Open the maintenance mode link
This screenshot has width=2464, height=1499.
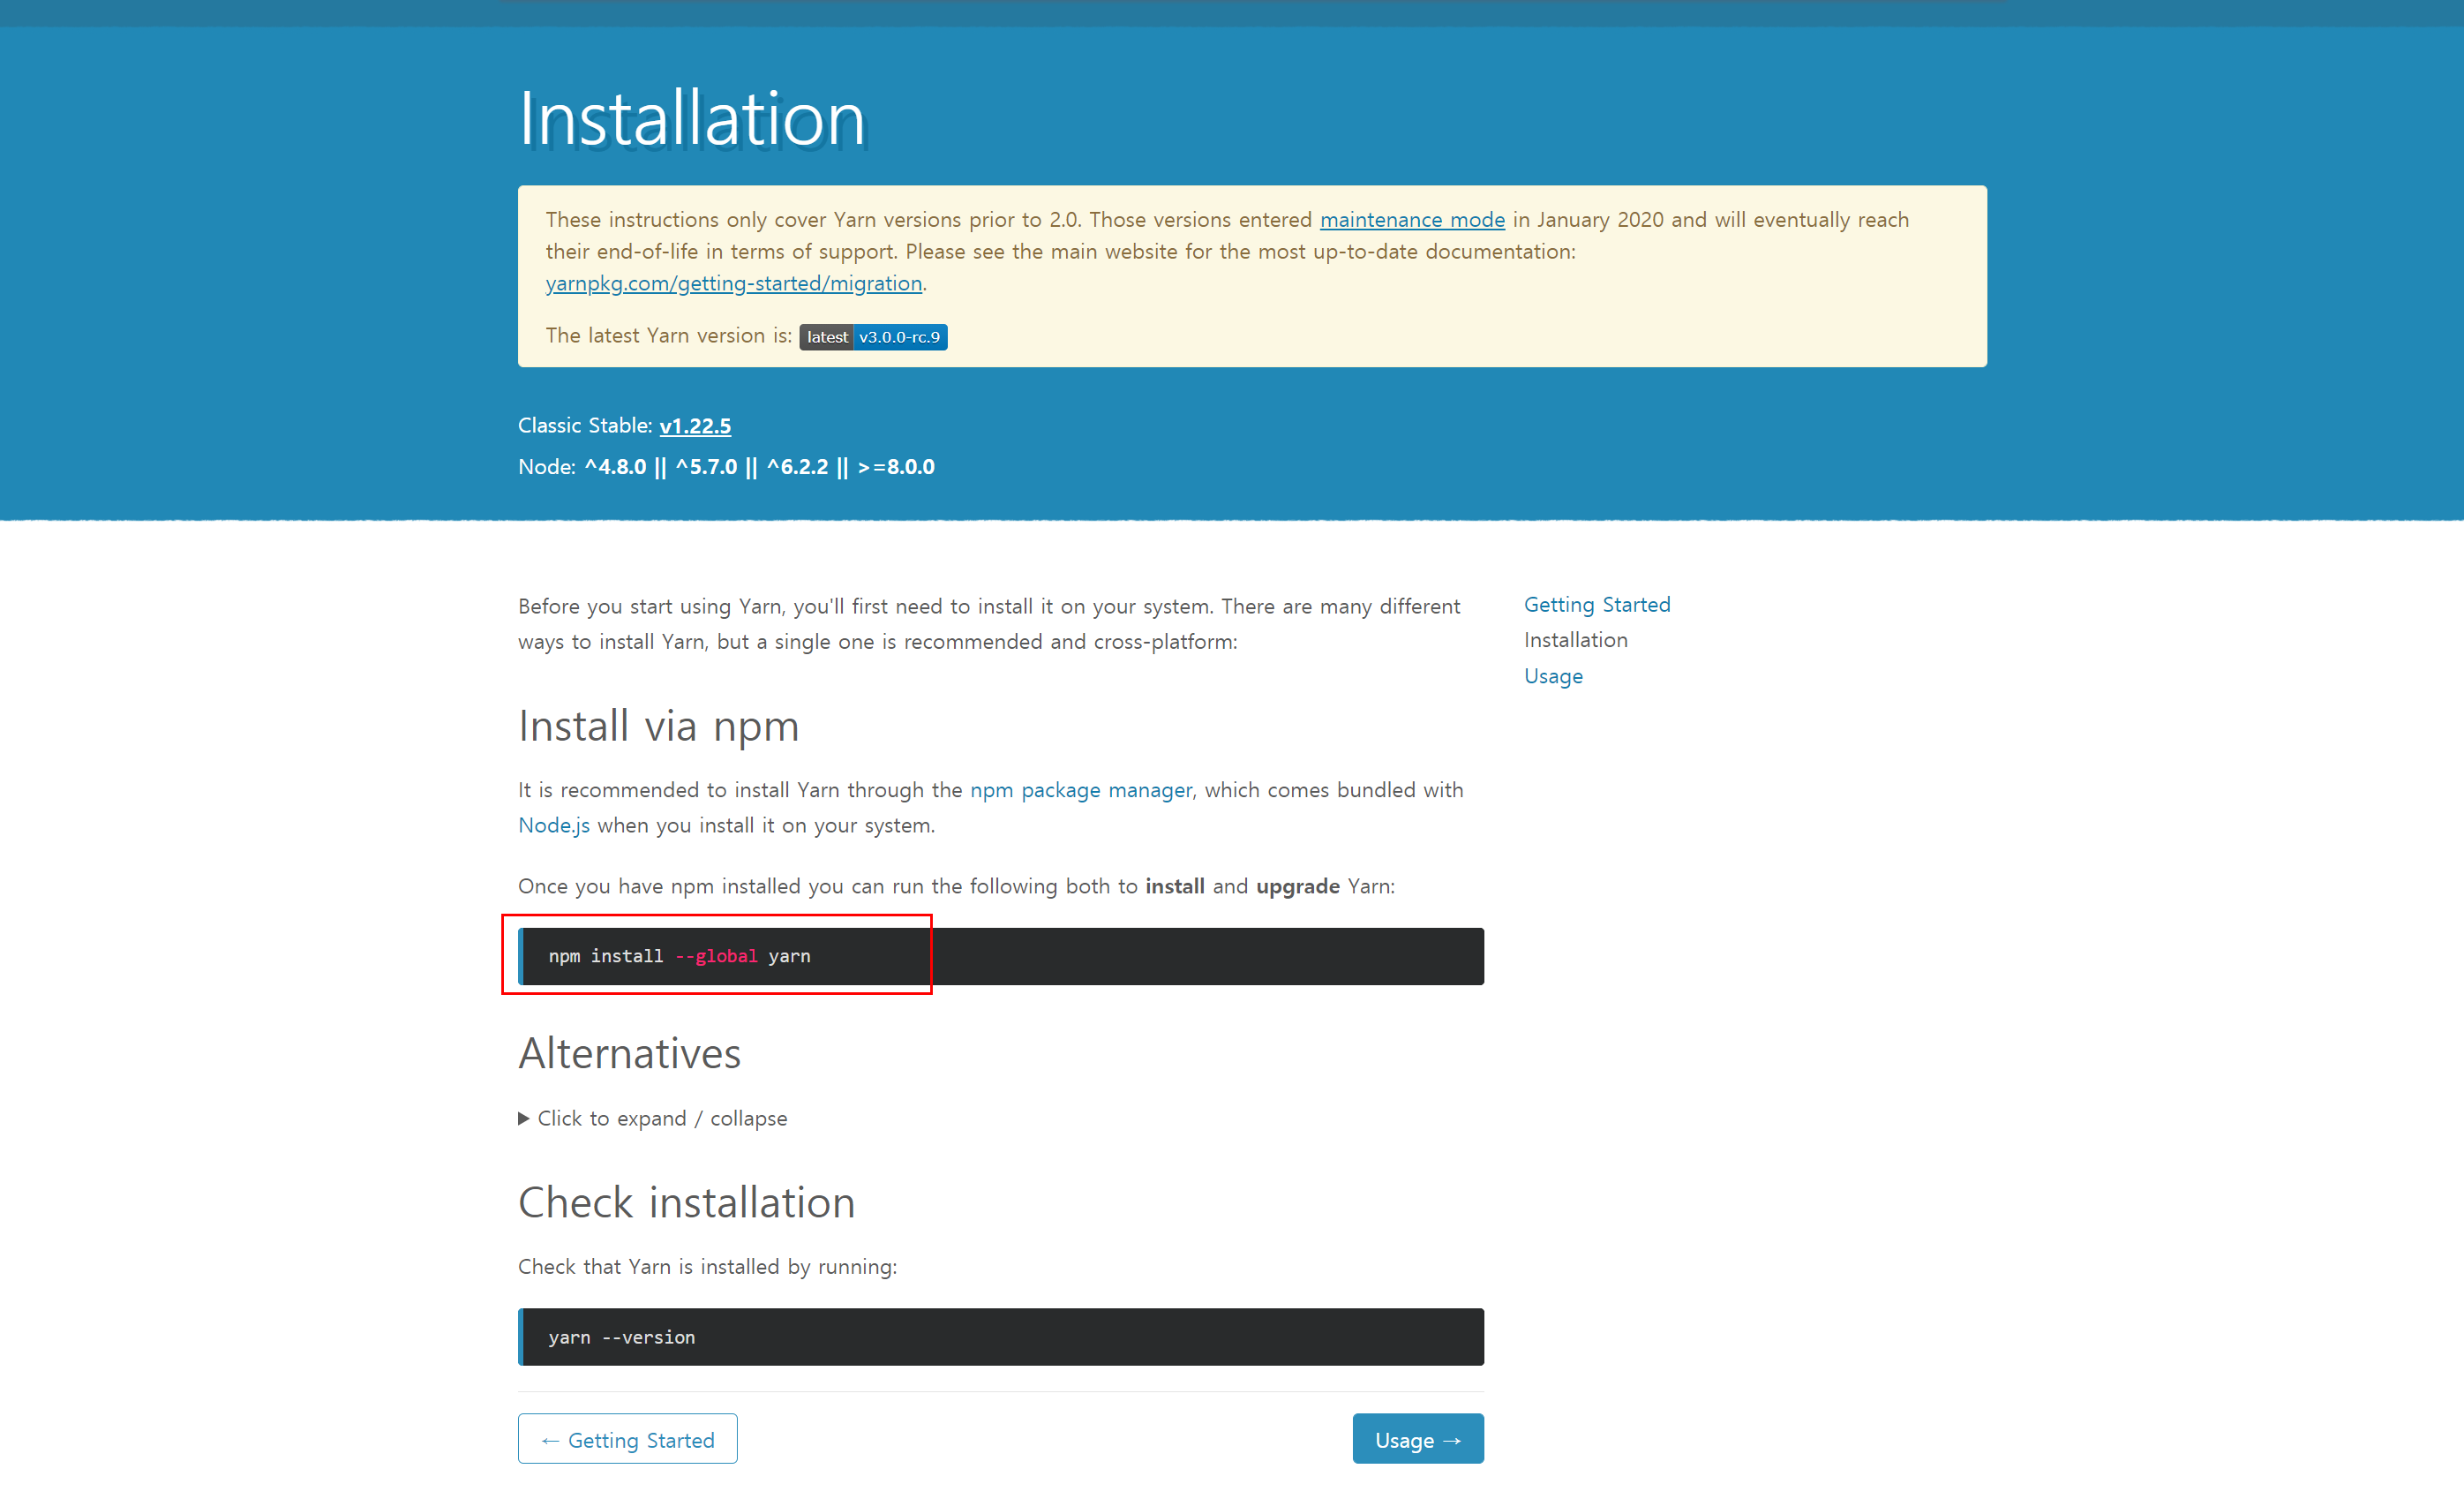pos(1411,220)
